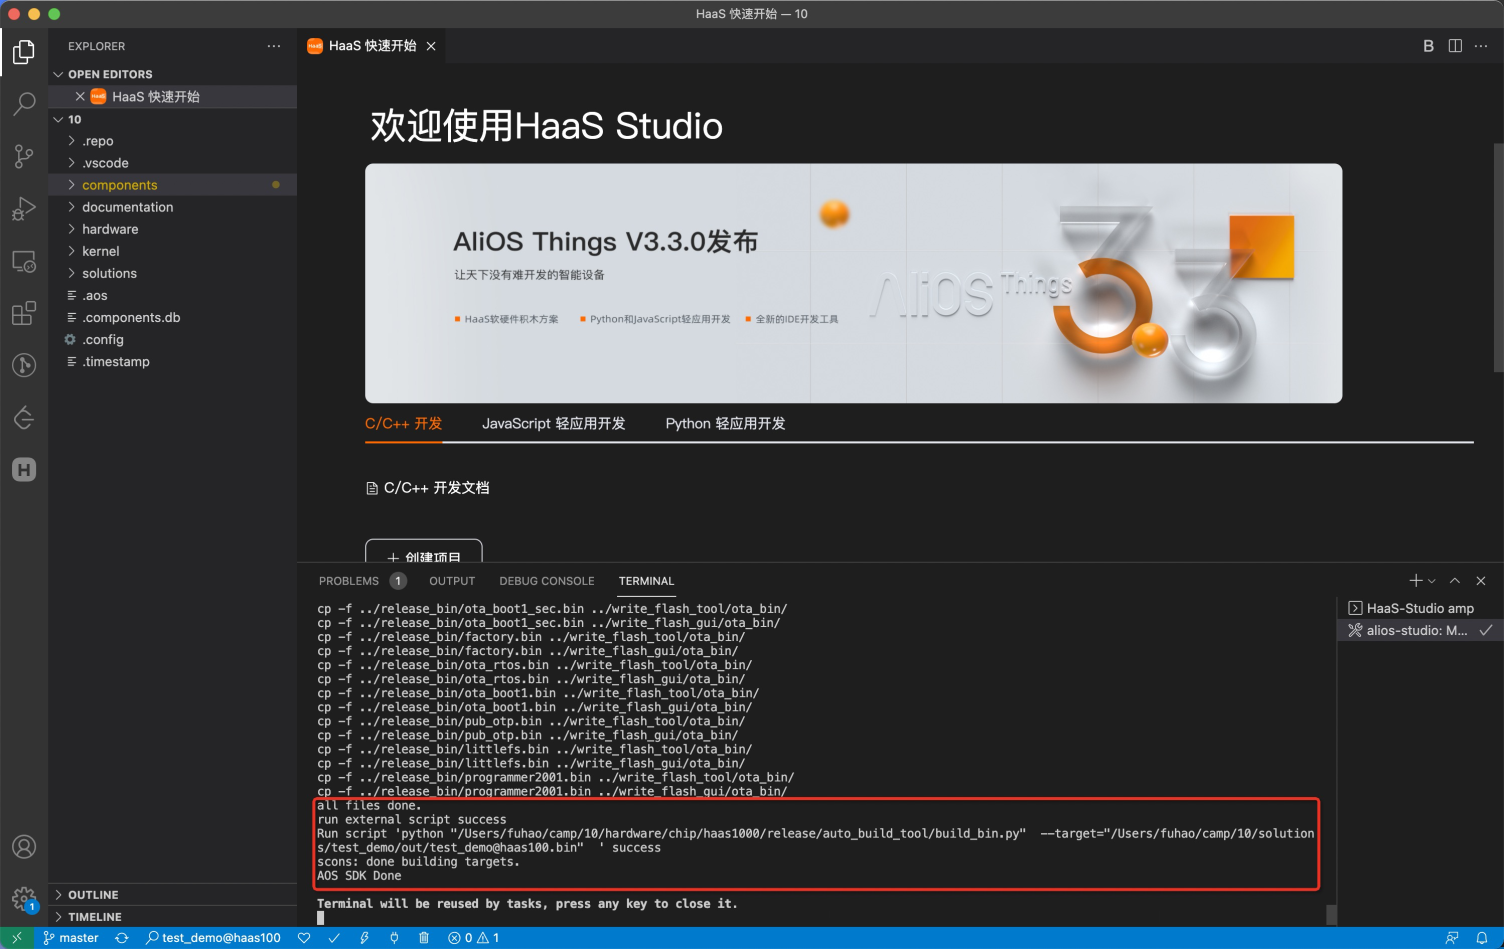Collapse the 10 workspace folder section
Image resolution: width=1504 pixels, height=949 pixels.
(x=173, y=119)
